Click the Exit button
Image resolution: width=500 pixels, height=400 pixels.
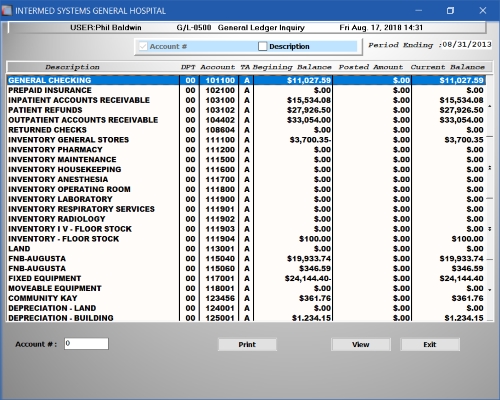tap(430, 344)
